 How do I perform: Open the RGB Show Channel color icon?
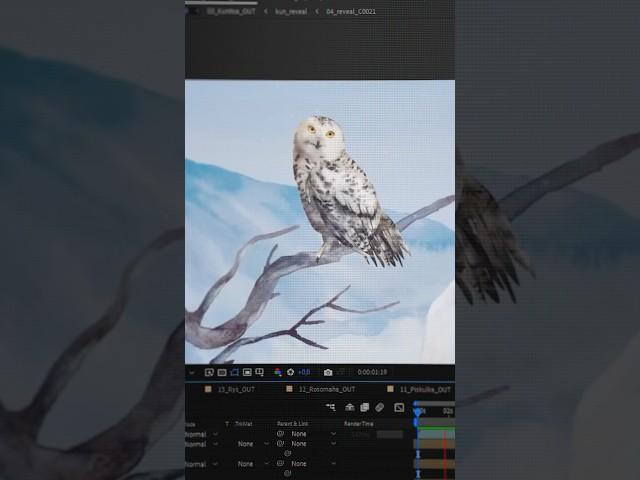(278, 372)
